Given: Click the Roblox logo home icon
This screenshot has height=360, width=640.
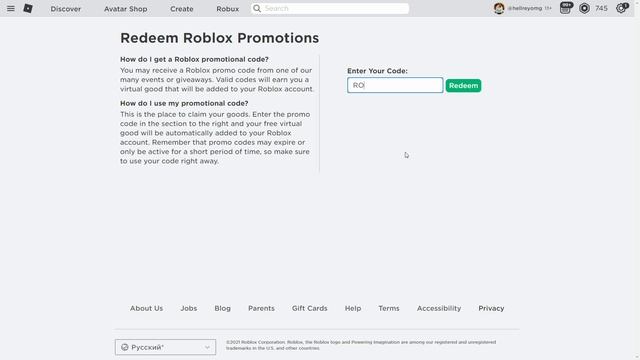Looking at the screenshot, I should [x=28, y=9].
